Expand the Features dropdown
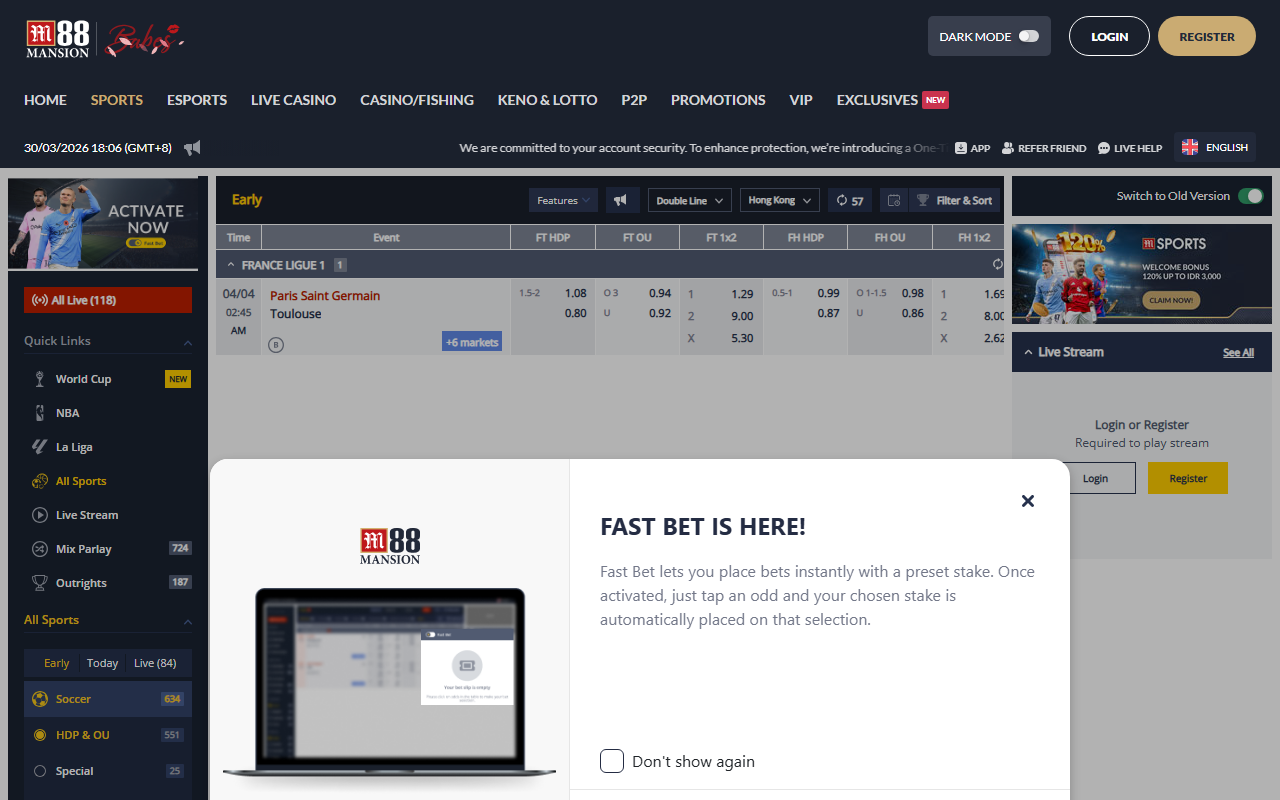This screenshot has width=1280, height=800. 563,200
